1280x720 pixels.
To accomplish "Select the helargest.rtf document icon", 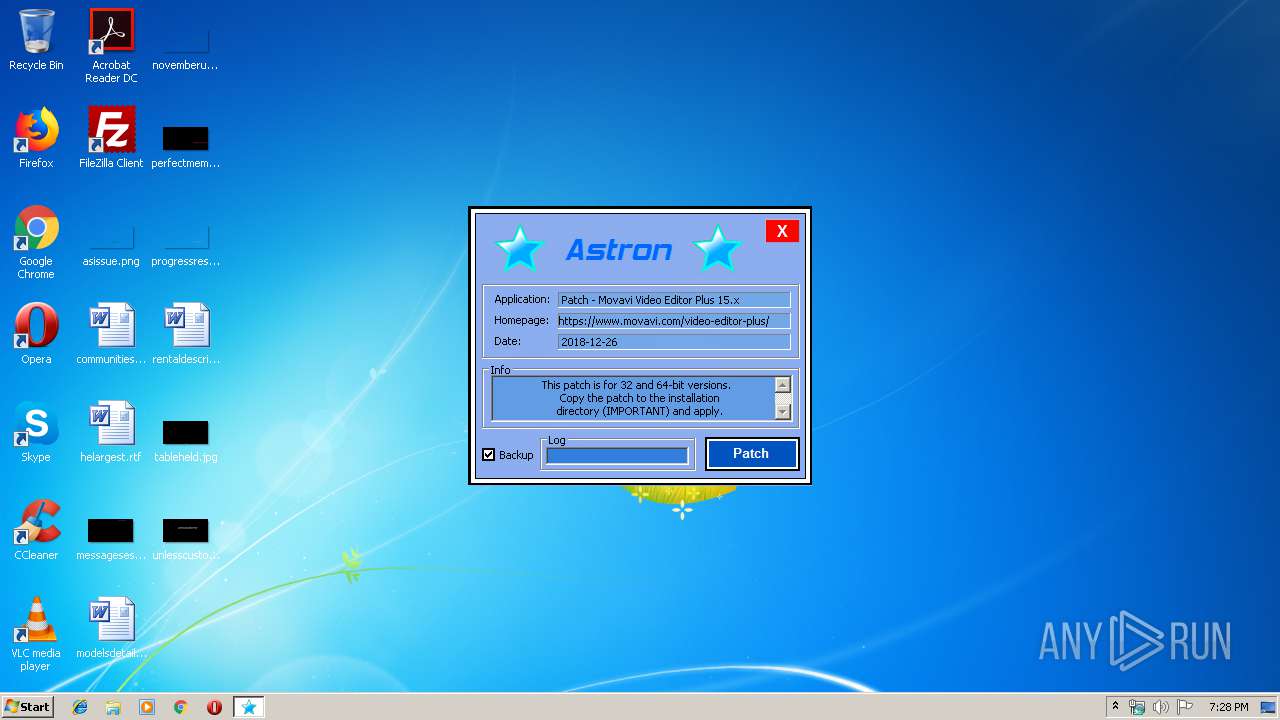I will 111,432.
